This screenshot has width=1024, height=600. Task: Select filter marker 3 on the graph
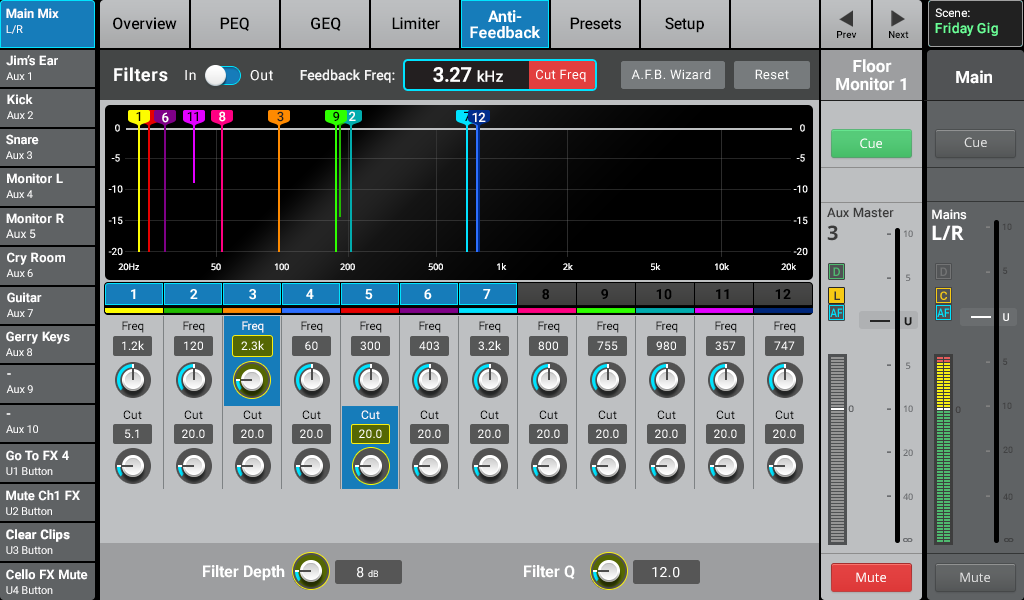pyautogui.click(x=279, y=117)
